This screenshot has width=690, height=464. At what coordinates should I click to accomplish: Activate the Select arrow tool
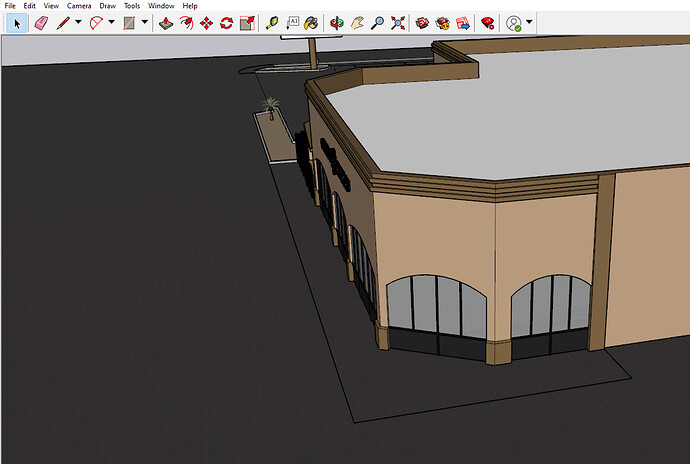coord(17,23)
